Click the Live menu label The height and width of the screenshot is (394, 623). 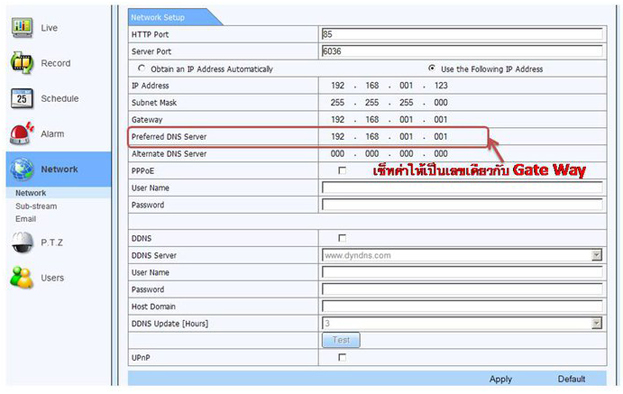click(49, 28)
